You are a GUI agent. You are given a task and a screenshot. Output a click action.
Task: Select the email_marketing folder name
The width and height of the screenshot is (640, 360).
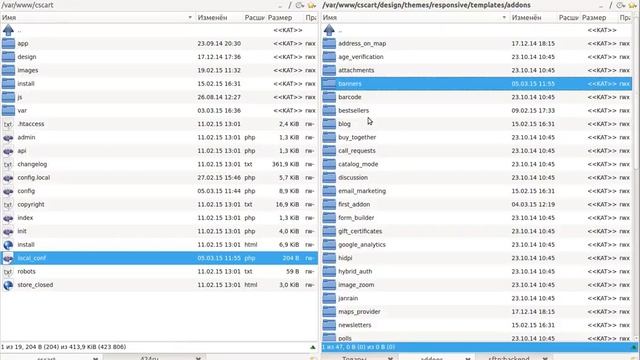click(x=362, y=191)
